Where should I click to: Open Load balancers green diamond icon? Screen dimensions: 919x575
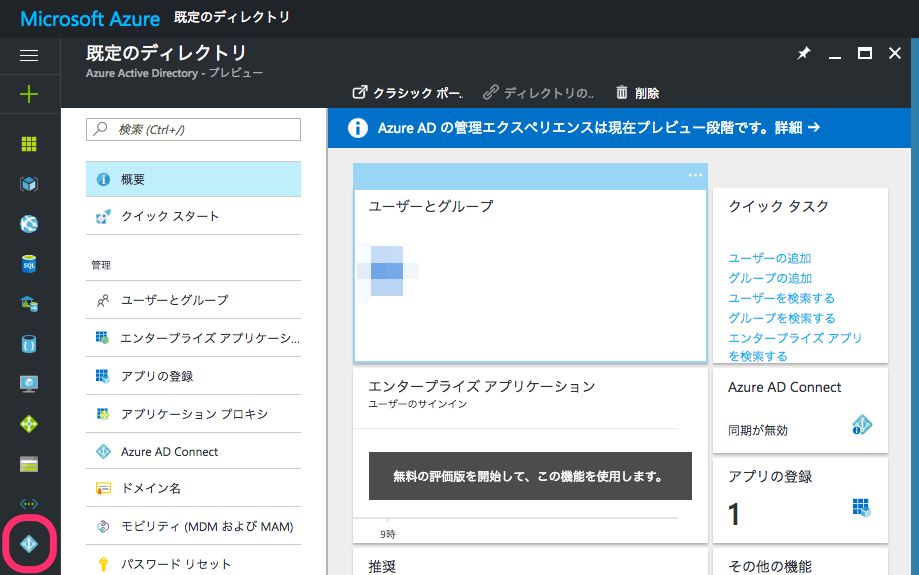[x=29, y=424]
